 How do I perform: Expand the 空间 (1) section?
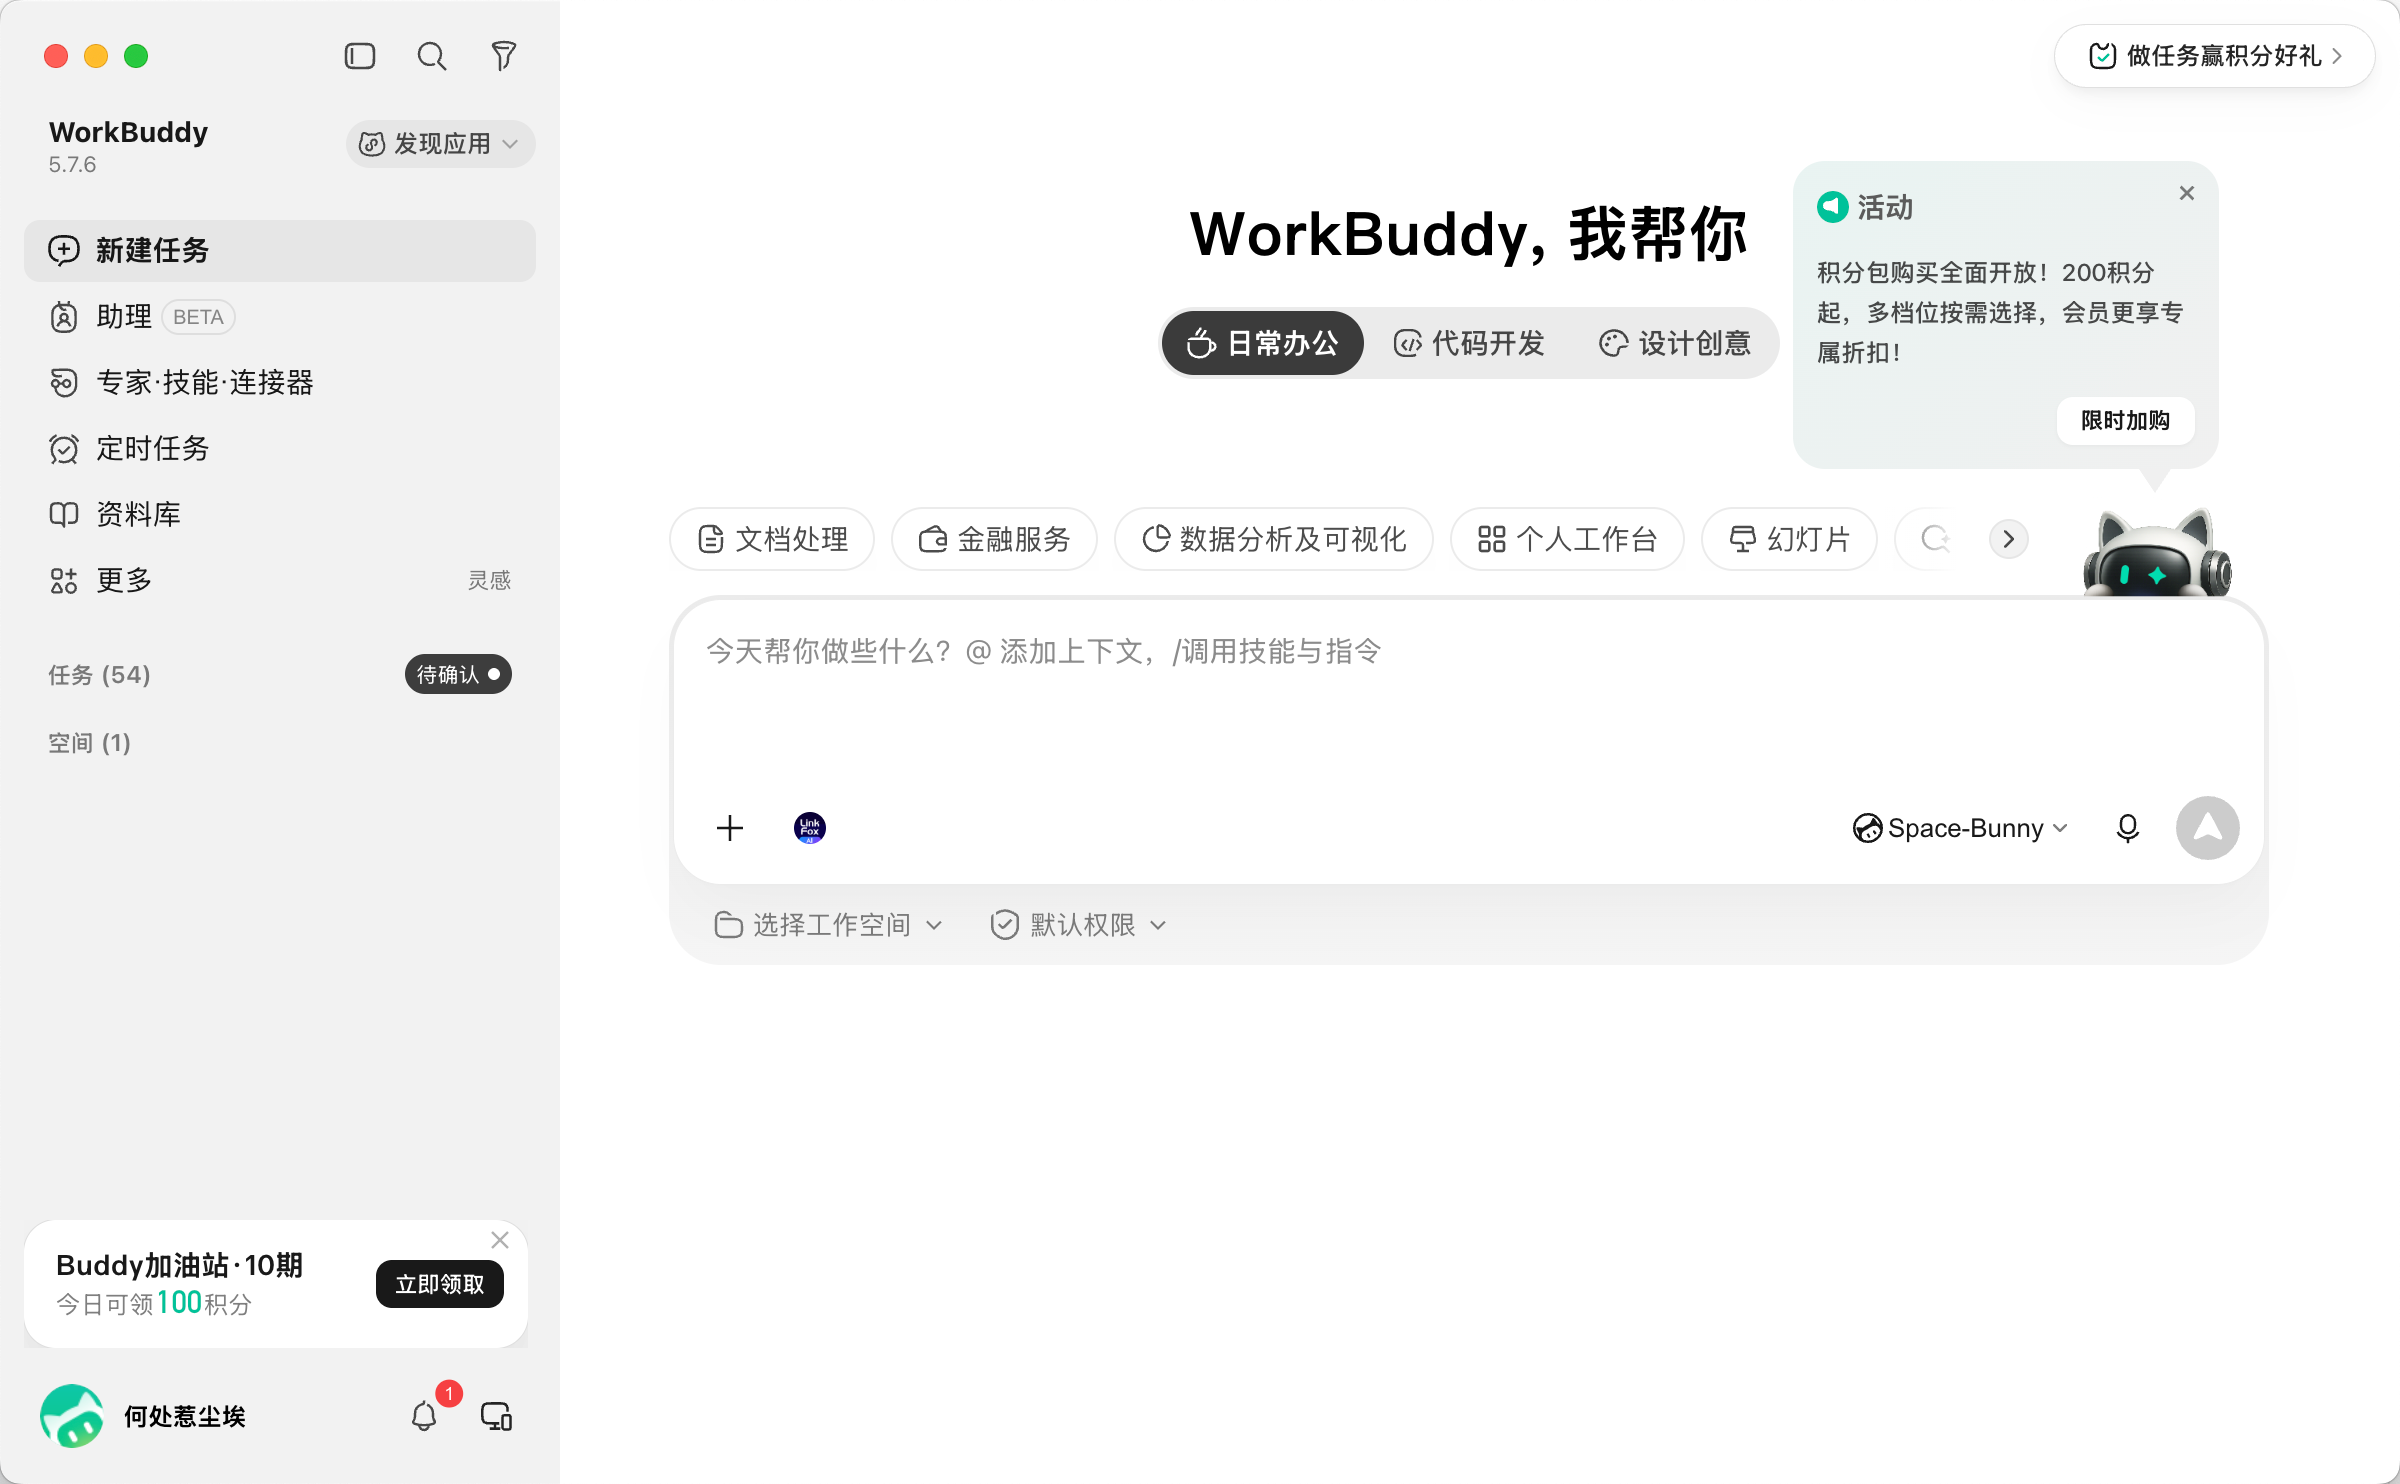pyautogui.click(x=89, y=743)
